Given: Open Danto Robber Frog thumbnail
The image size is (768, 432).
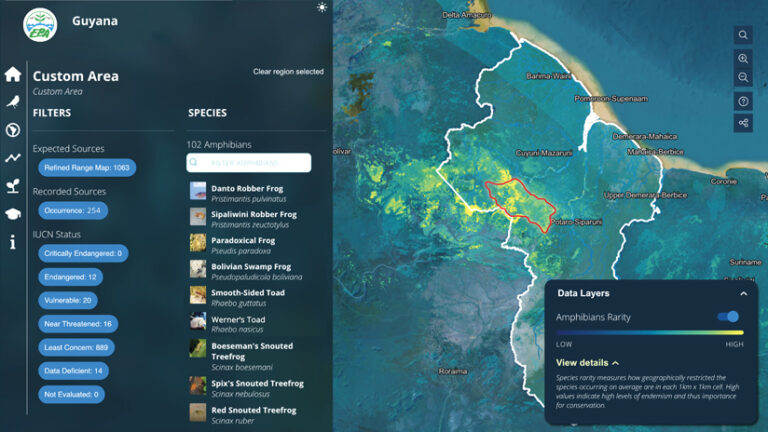Looking at the screenshot, I should point(198,191).
